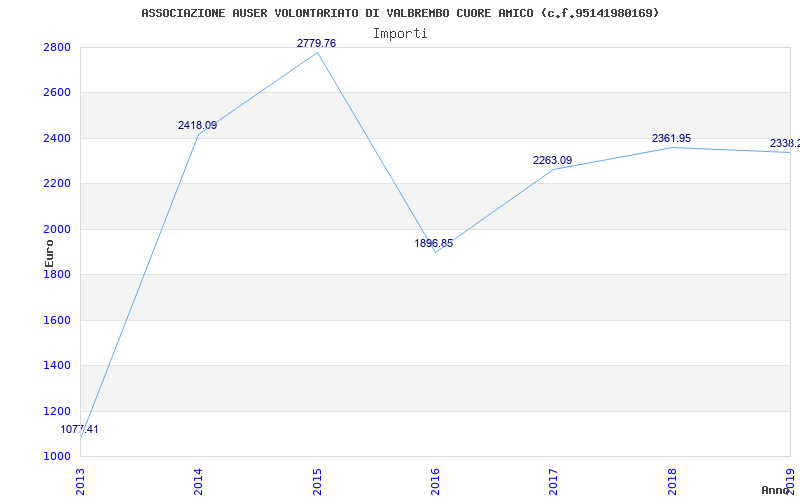Click the x-axis year 2013

(80, 481)
